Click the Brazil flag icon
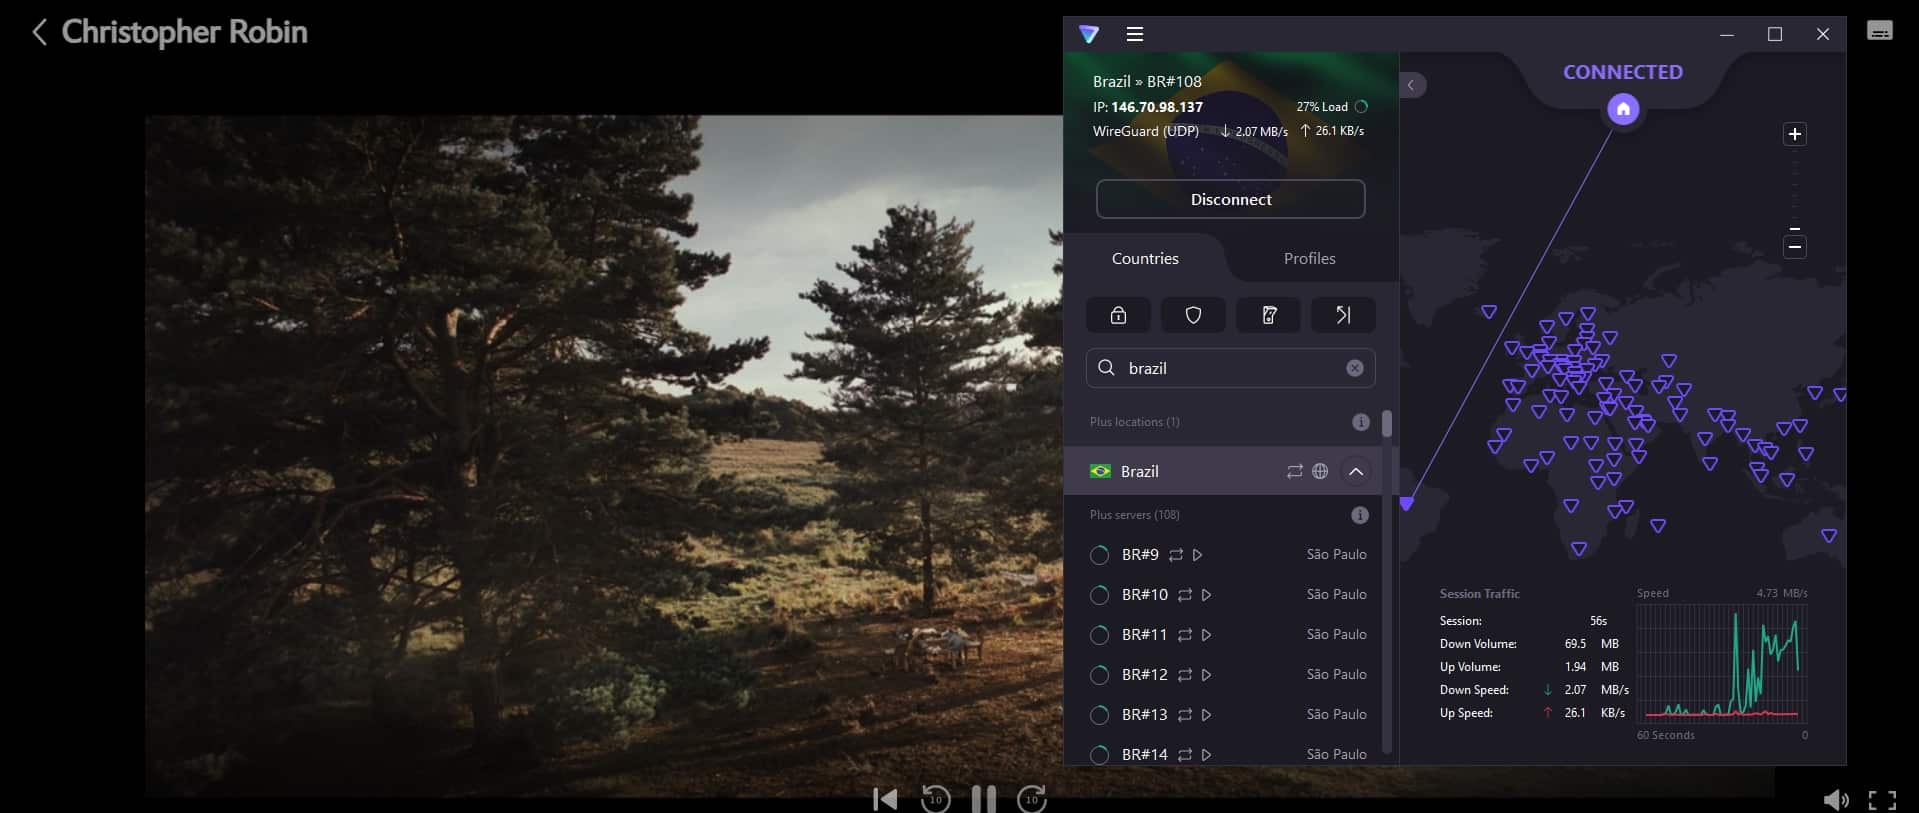The width and height of the screenshot is (1919, 813). point(1100,471)
